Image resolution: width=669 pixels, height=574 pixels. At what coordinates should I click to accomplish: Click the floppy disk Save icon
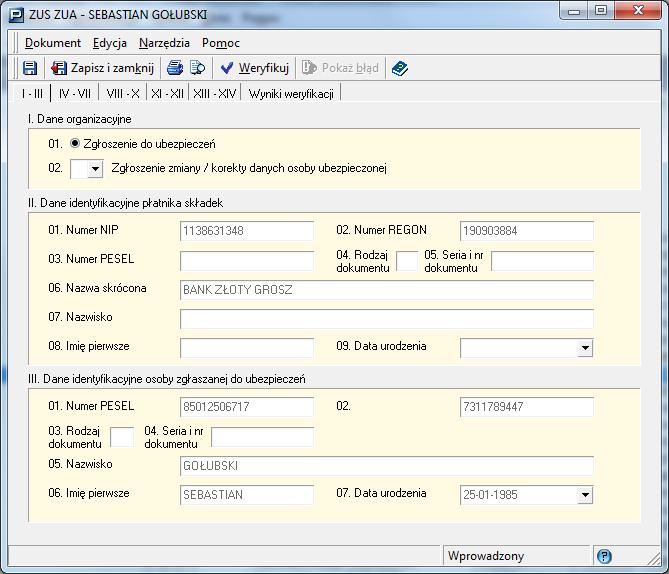pos(30,68)
